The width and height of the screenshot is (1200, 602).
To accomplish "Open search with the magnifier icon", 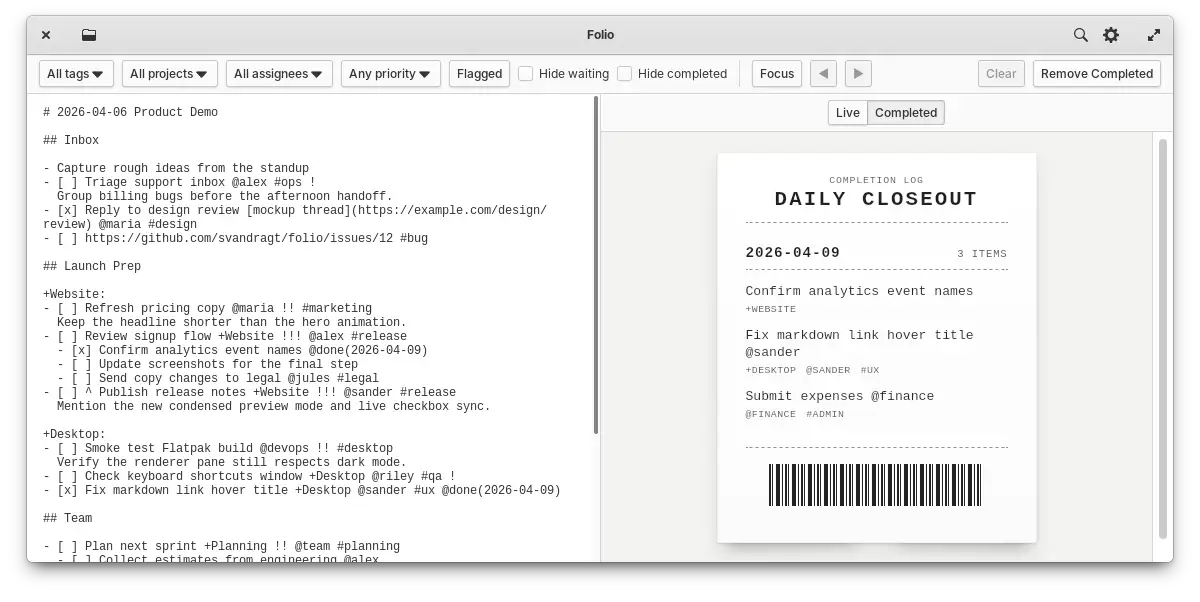I will (1081, 35).
